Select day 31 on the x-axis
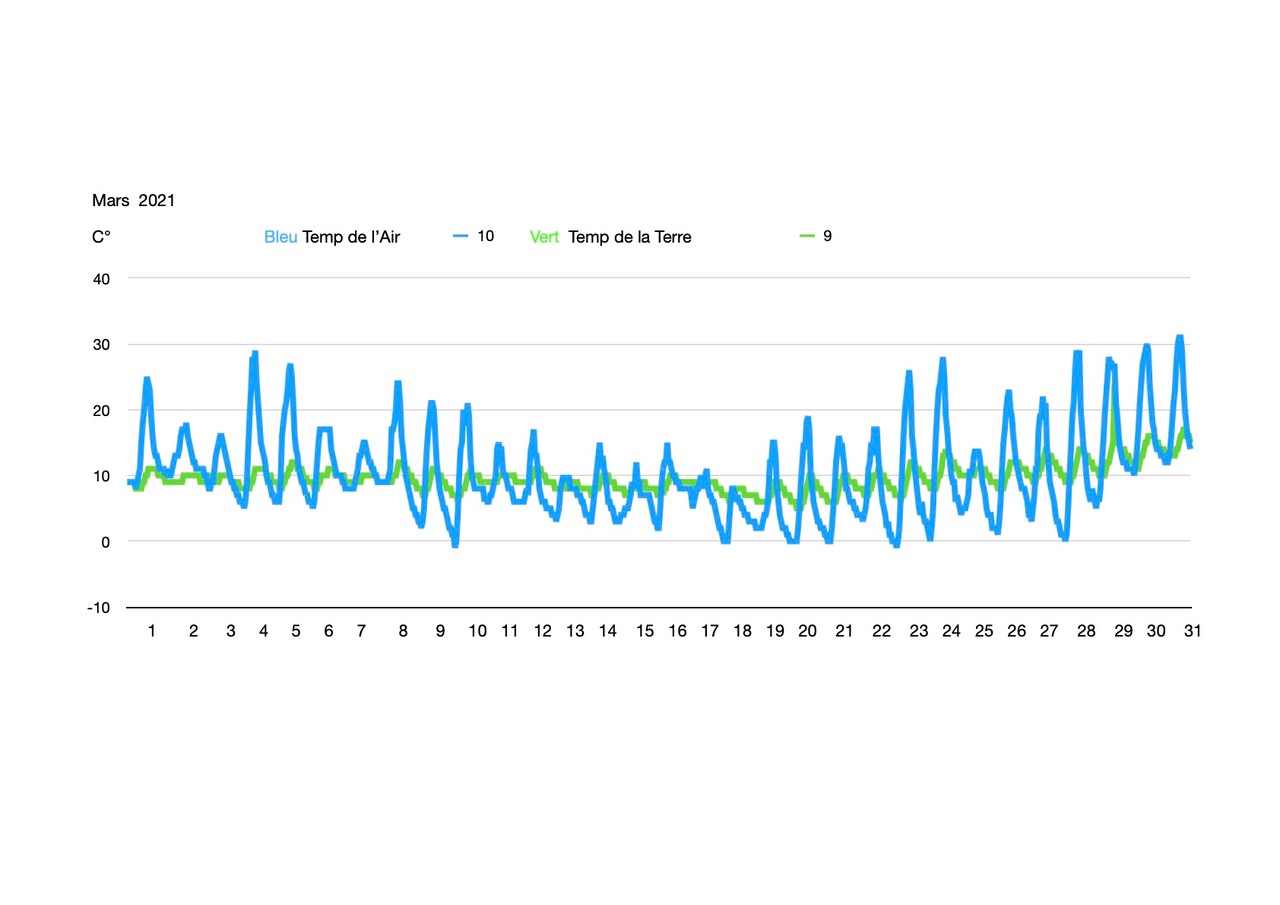1280x905 pixels. click(x=1192, y=631)
